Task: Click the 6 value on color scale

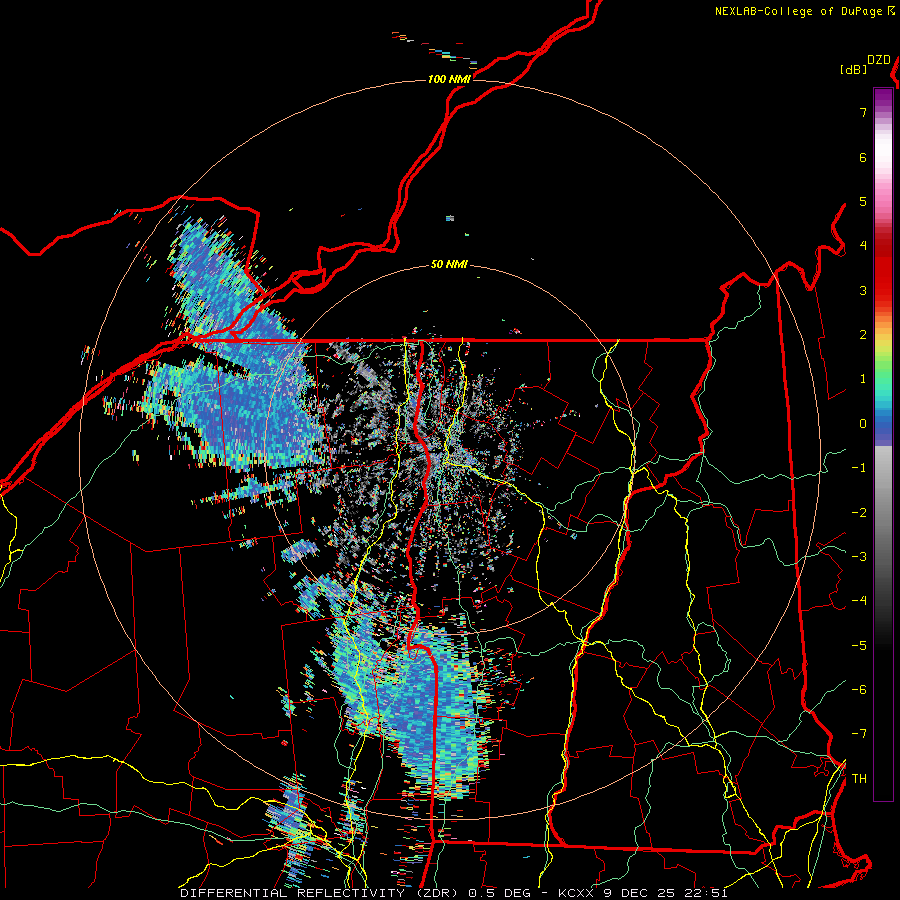Action: tap(863, 157)
